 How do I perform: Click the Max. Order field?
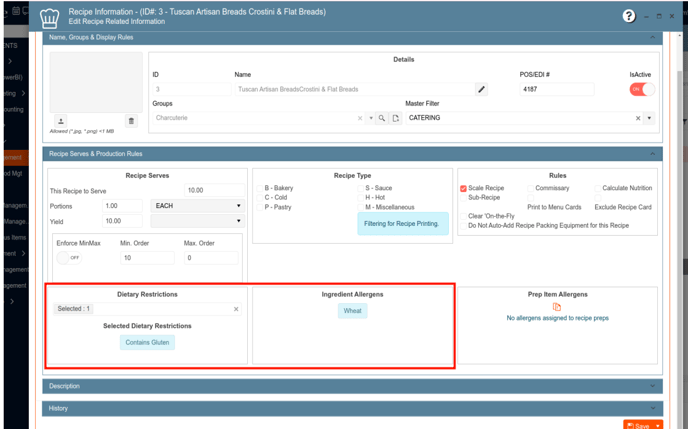pyautogui.click(x=211, y=258)
